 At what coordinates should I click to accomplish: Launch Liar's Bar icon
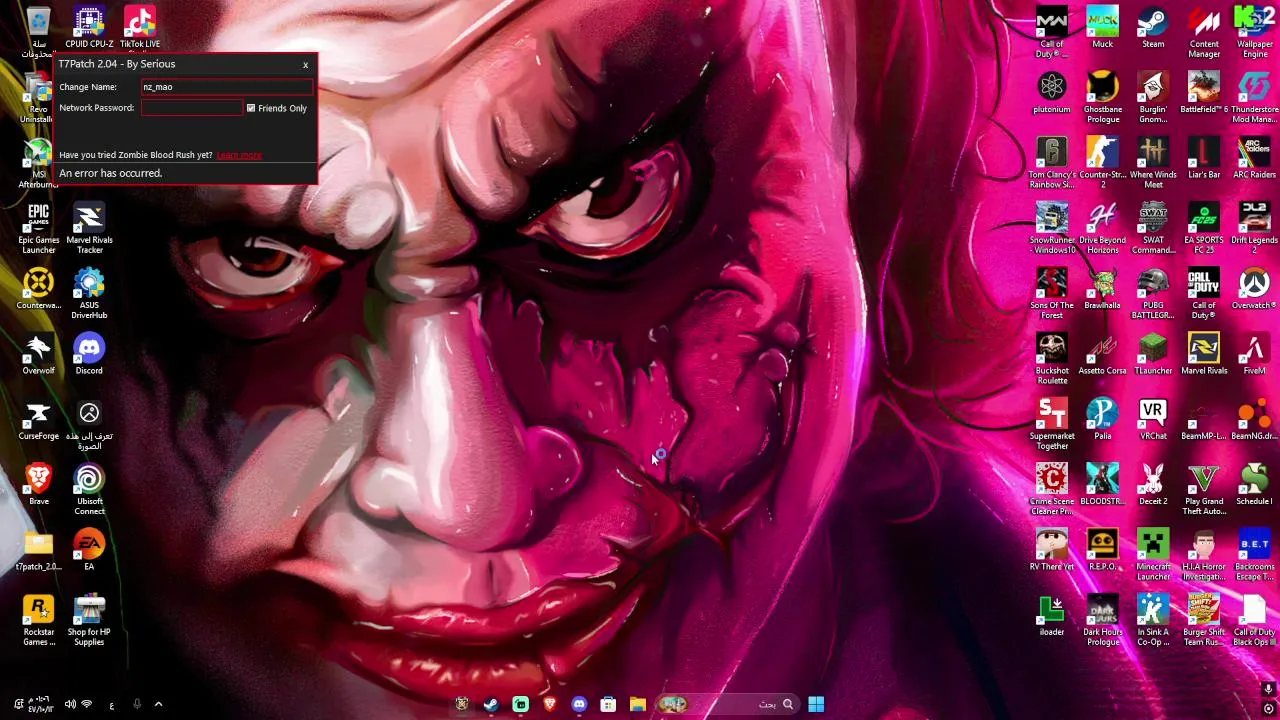[1204, 158]
